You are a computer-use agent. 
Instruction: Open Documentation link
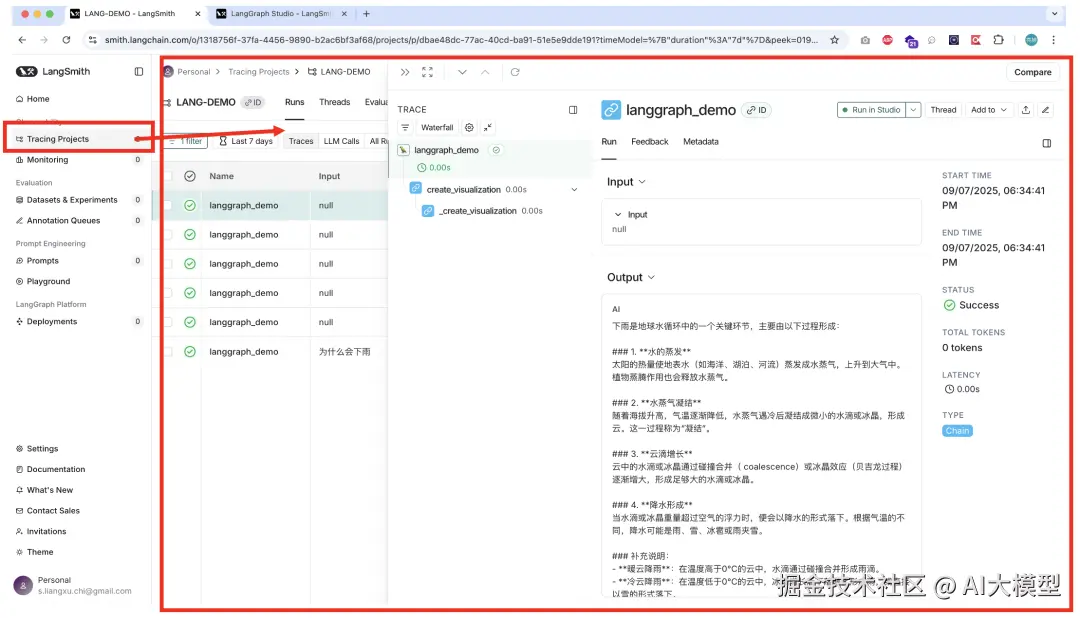[x=55, y=469]
